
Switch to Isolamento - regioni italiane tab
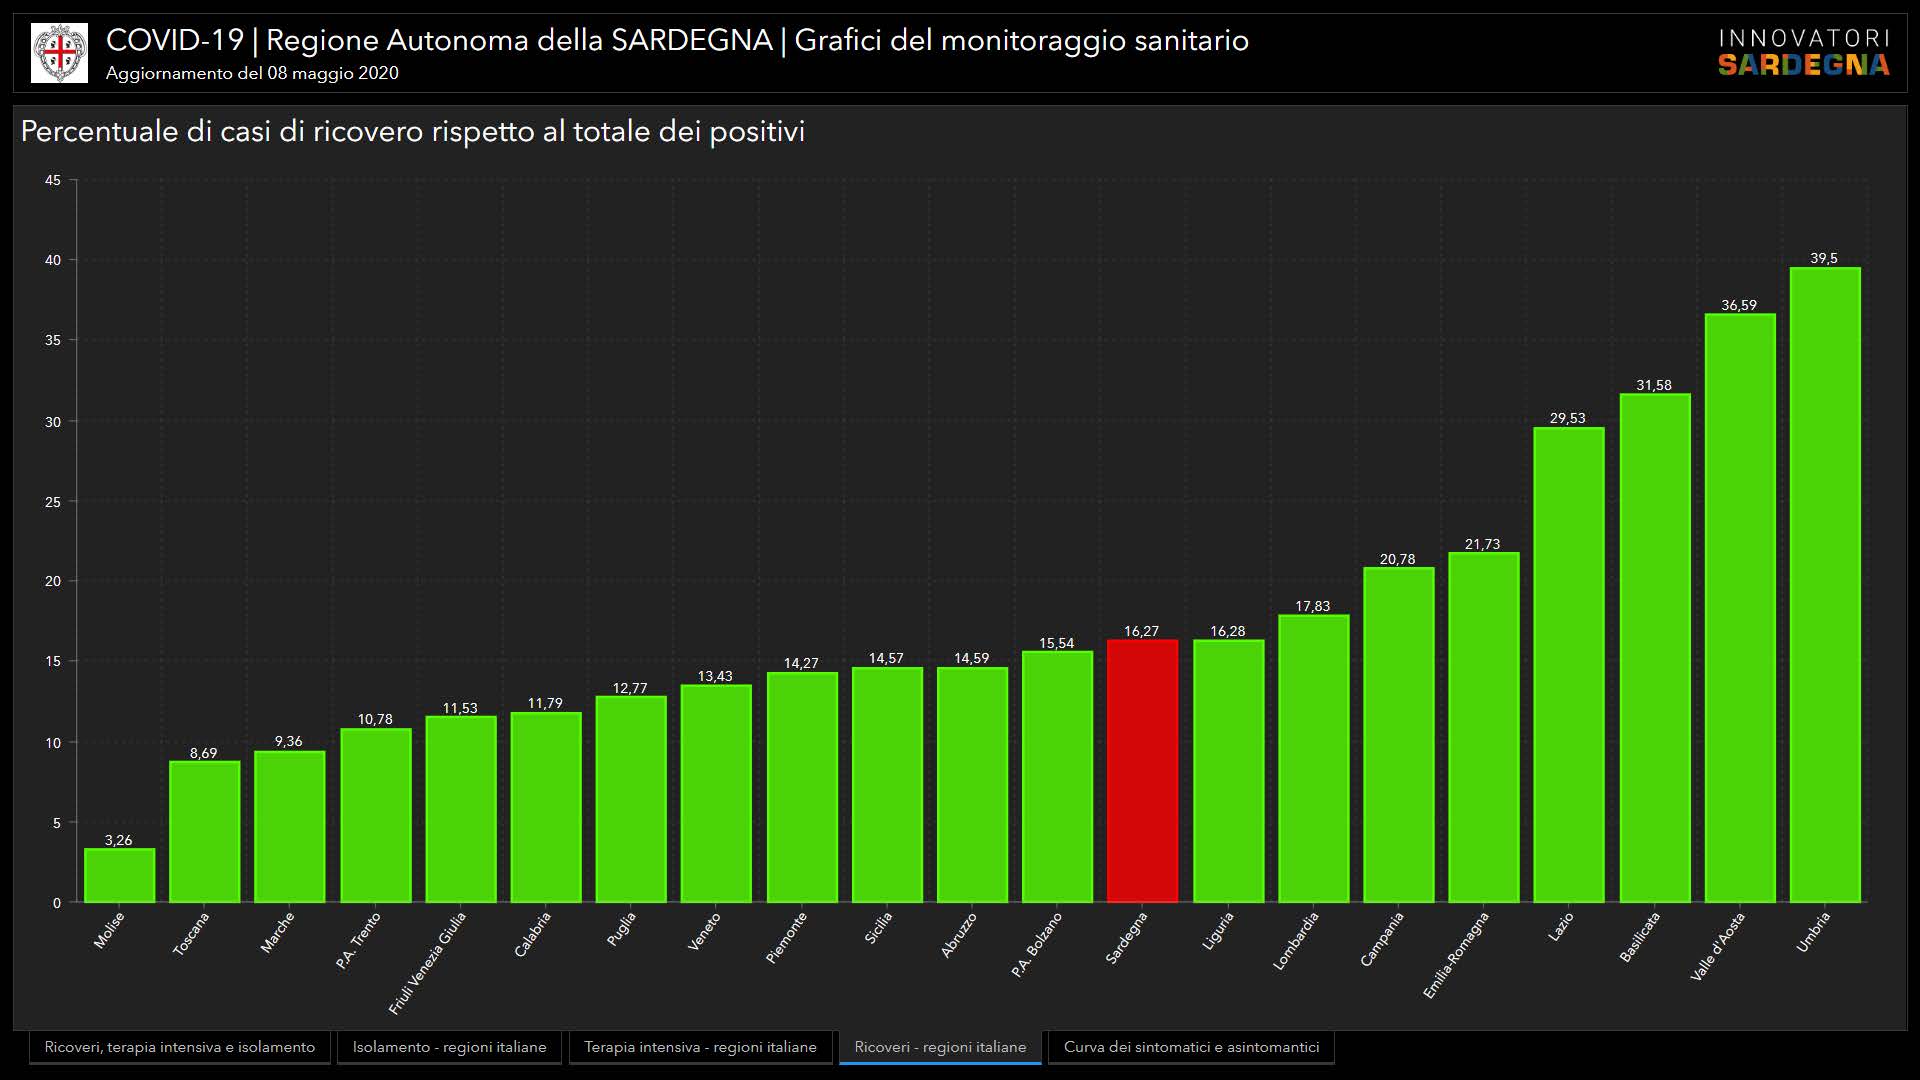point(449,1047)
